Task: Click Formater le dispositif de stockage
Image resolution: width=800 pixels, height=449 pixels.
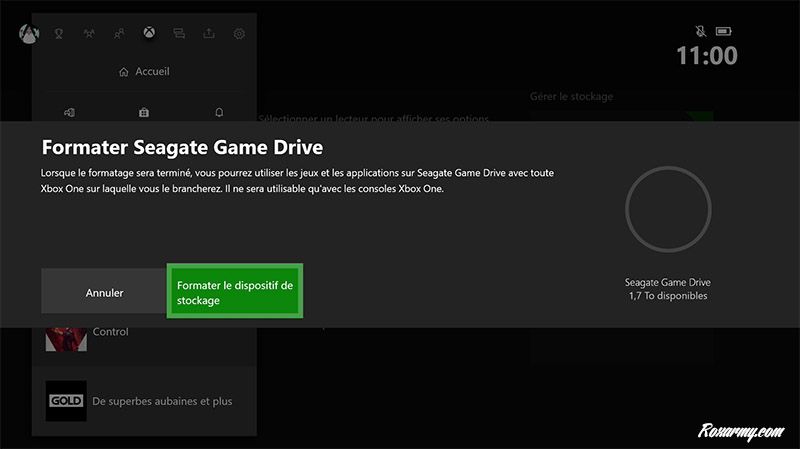Action: click(x=234, y=292)
